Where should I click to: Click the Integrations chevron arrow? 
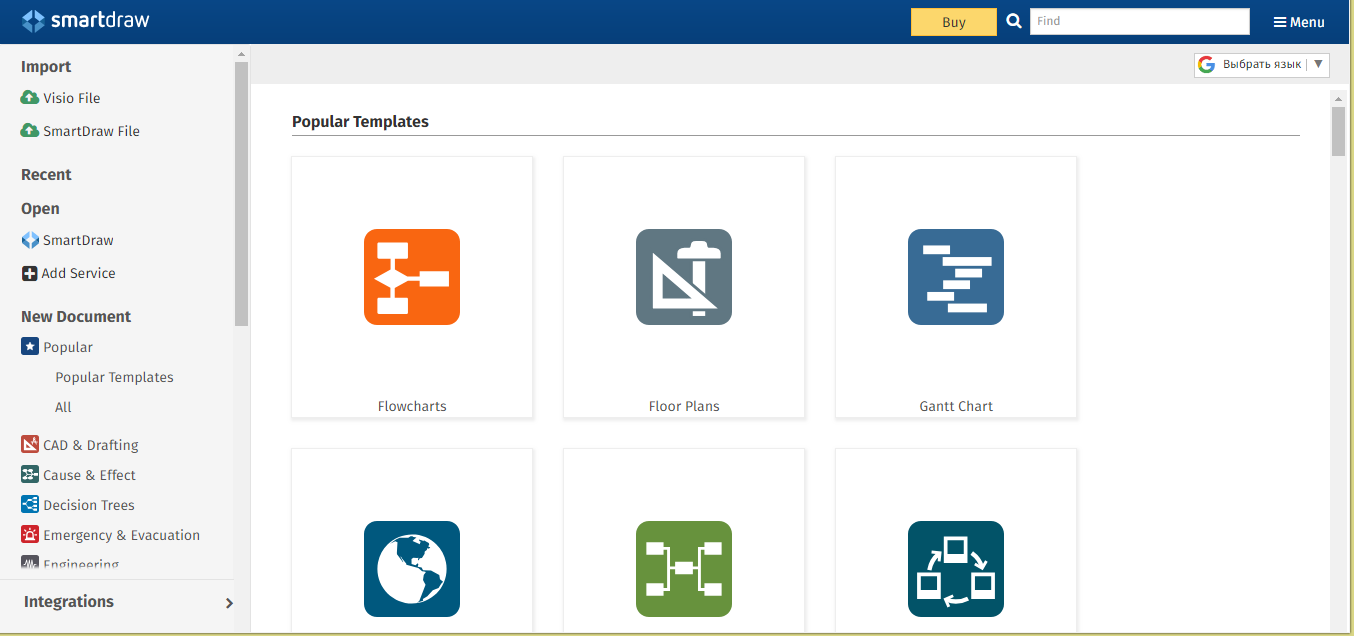click(x=229, y=603)
